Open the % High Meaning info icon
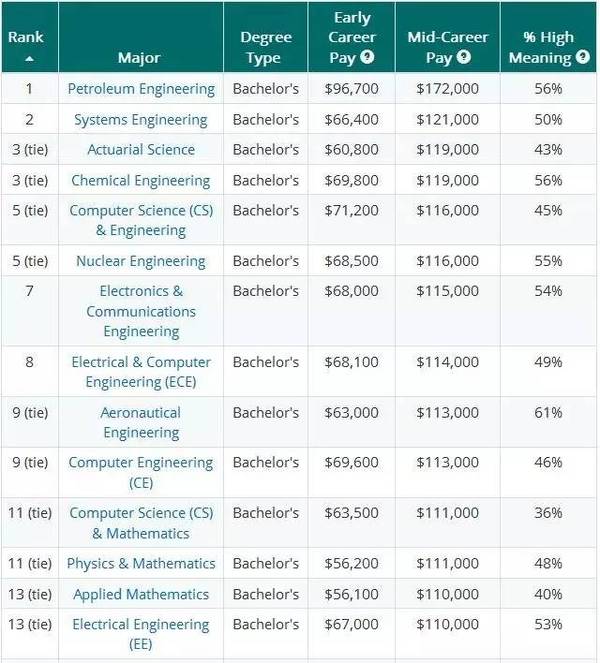The image size is (600, 663). [583, 57]
